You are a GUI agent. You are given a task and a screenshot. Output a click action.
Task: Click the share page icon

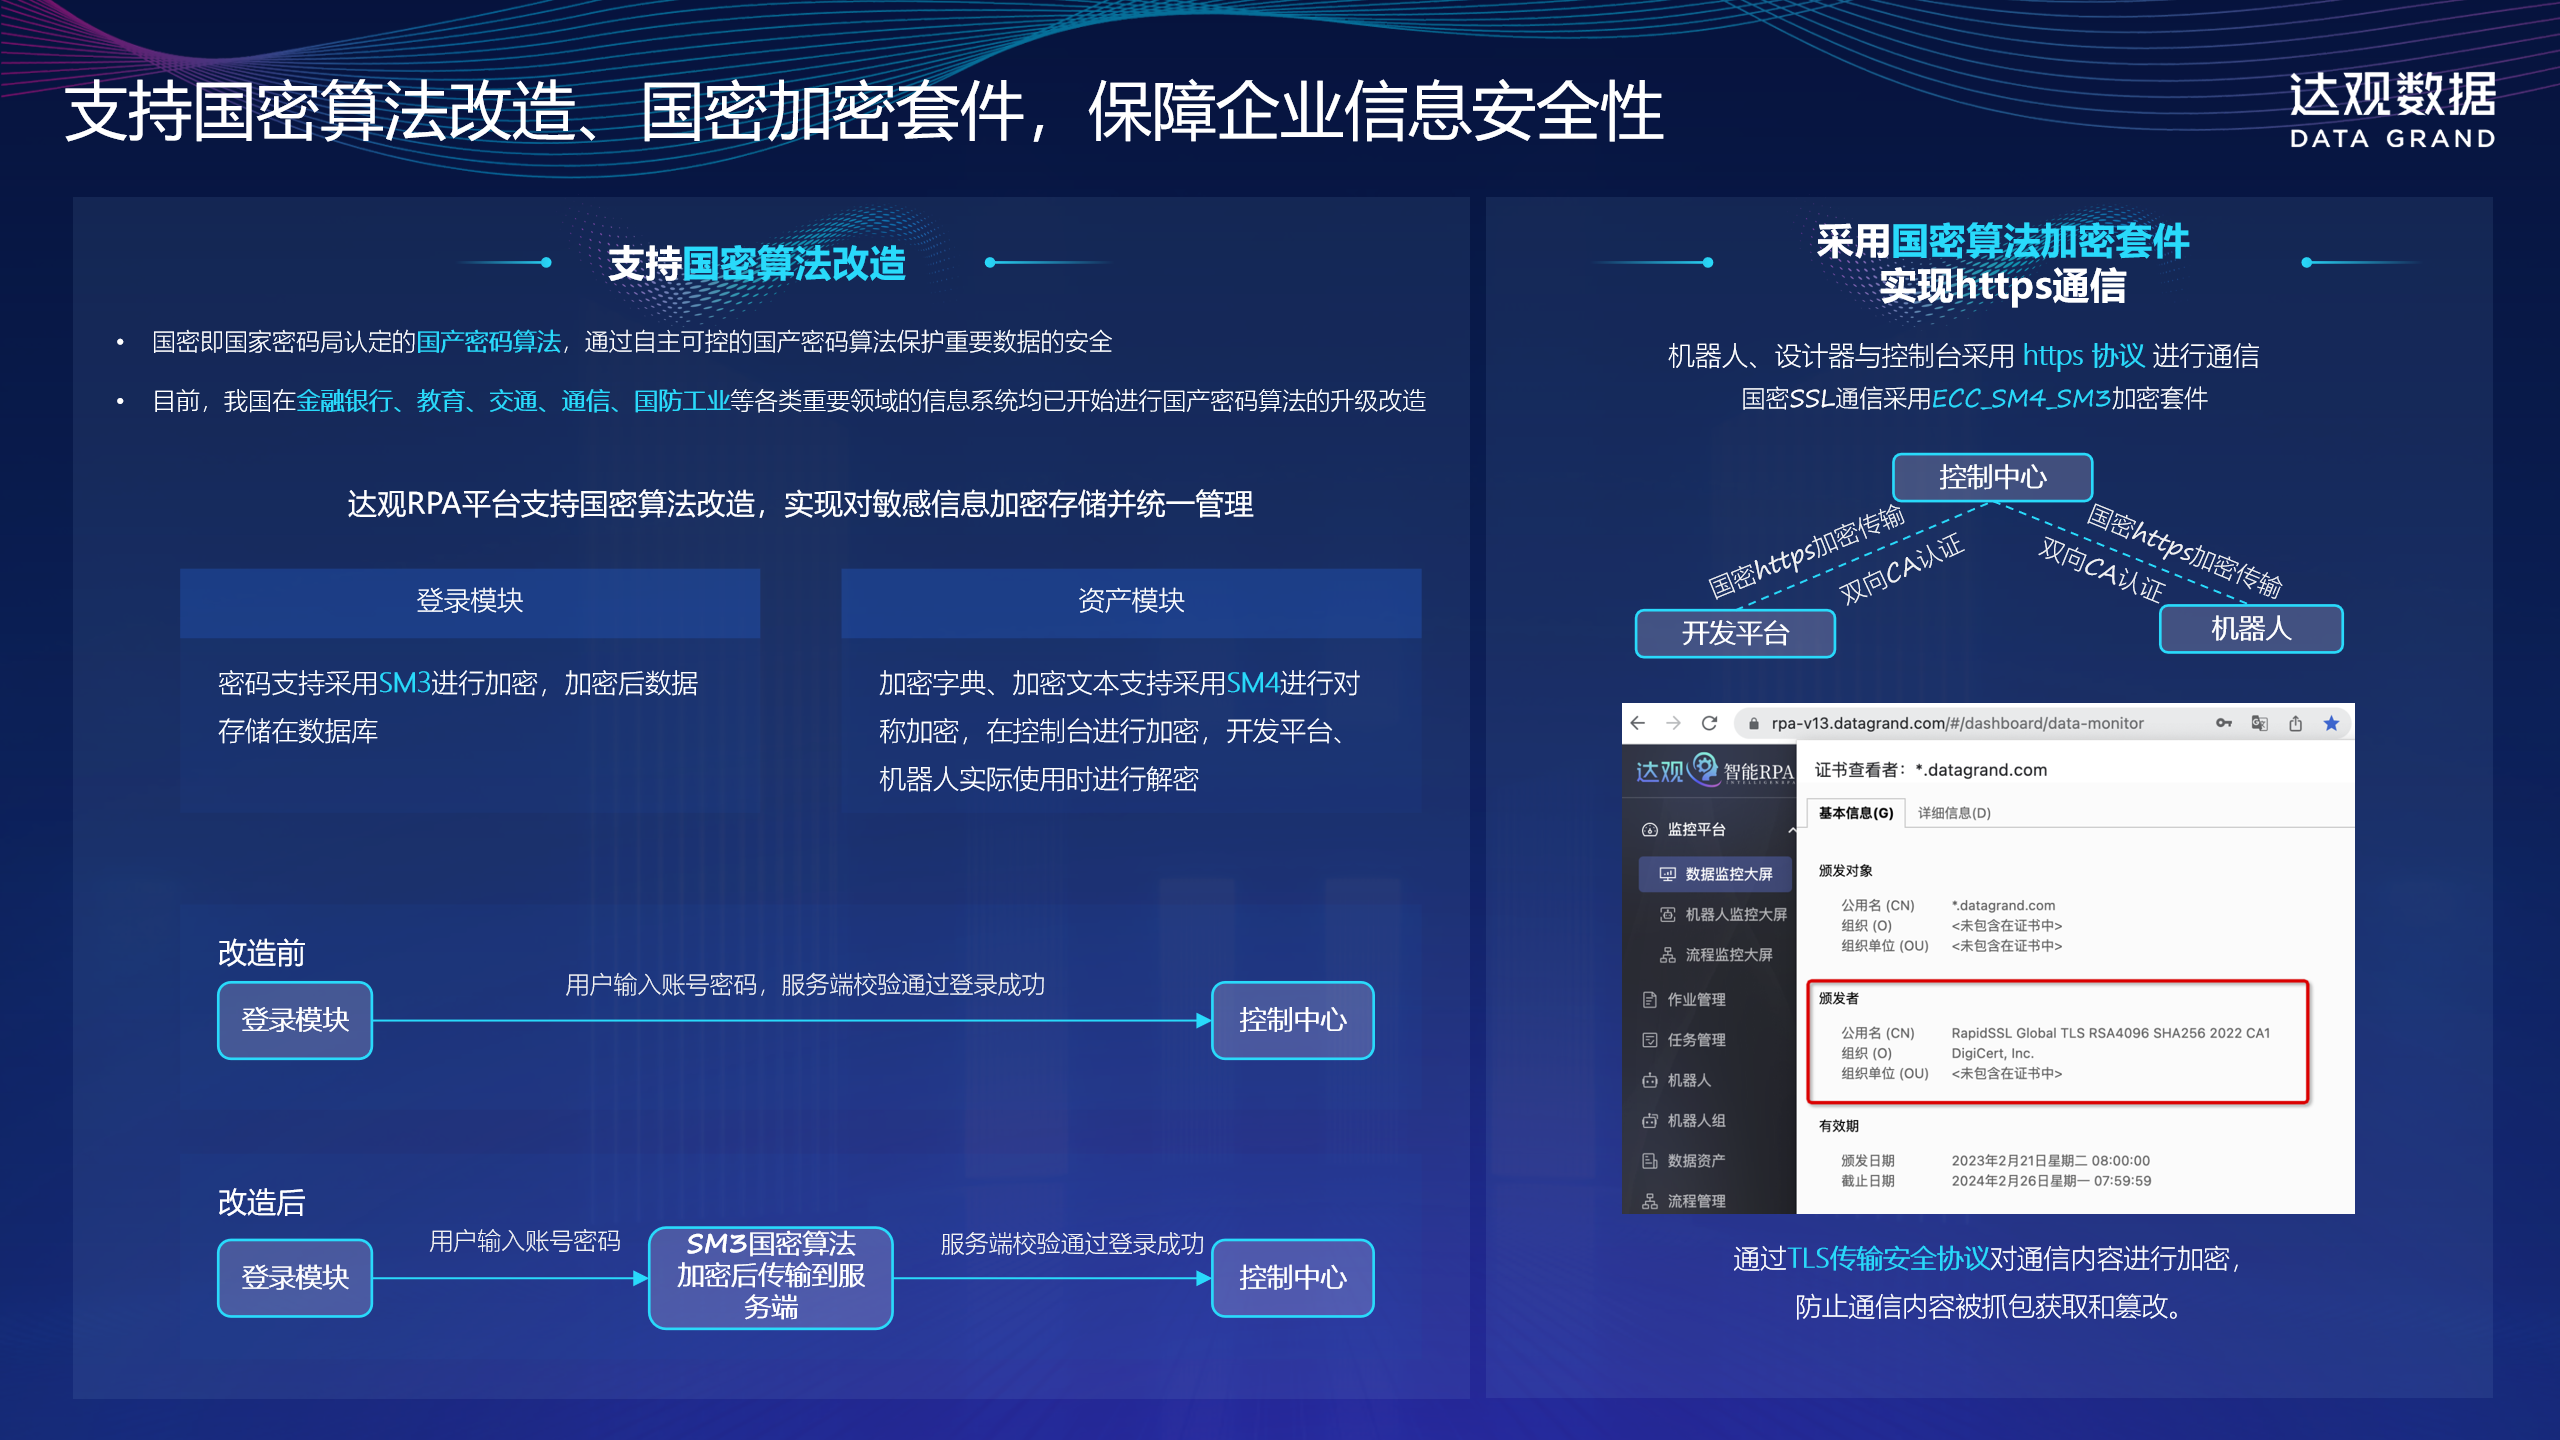coord(2295,723)
